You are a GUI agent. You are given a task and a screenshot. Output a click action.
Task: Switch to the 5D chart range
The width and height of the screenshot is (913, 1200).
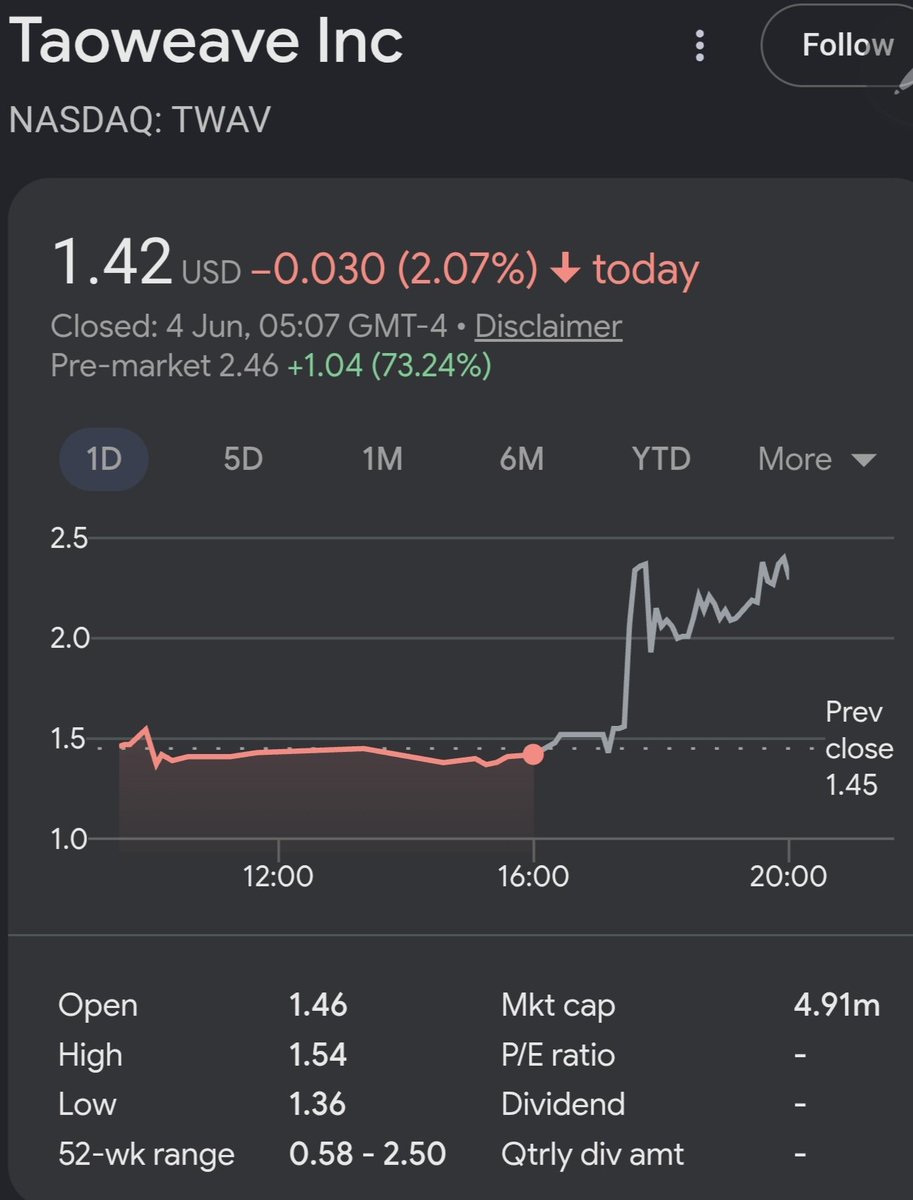pyautogui.click(x=242, y=459)
